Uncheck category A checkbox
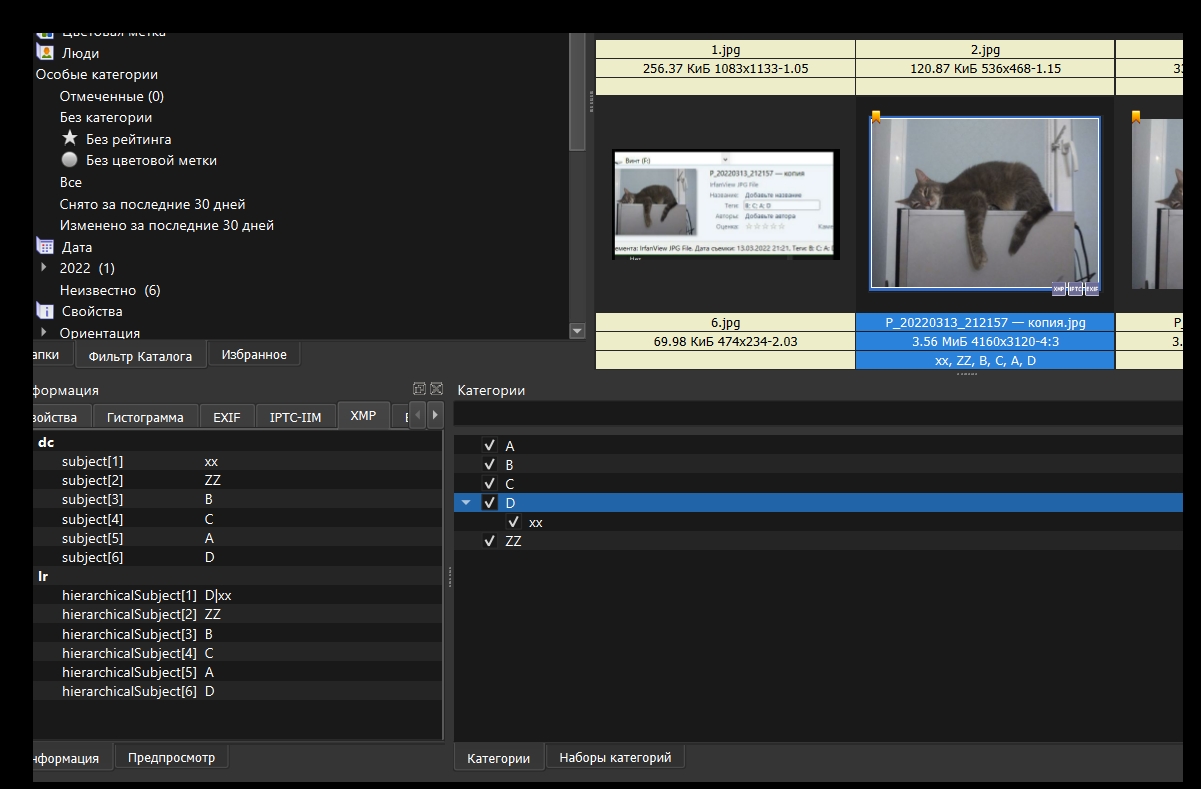1201x789 pixels. pos(489,446)
